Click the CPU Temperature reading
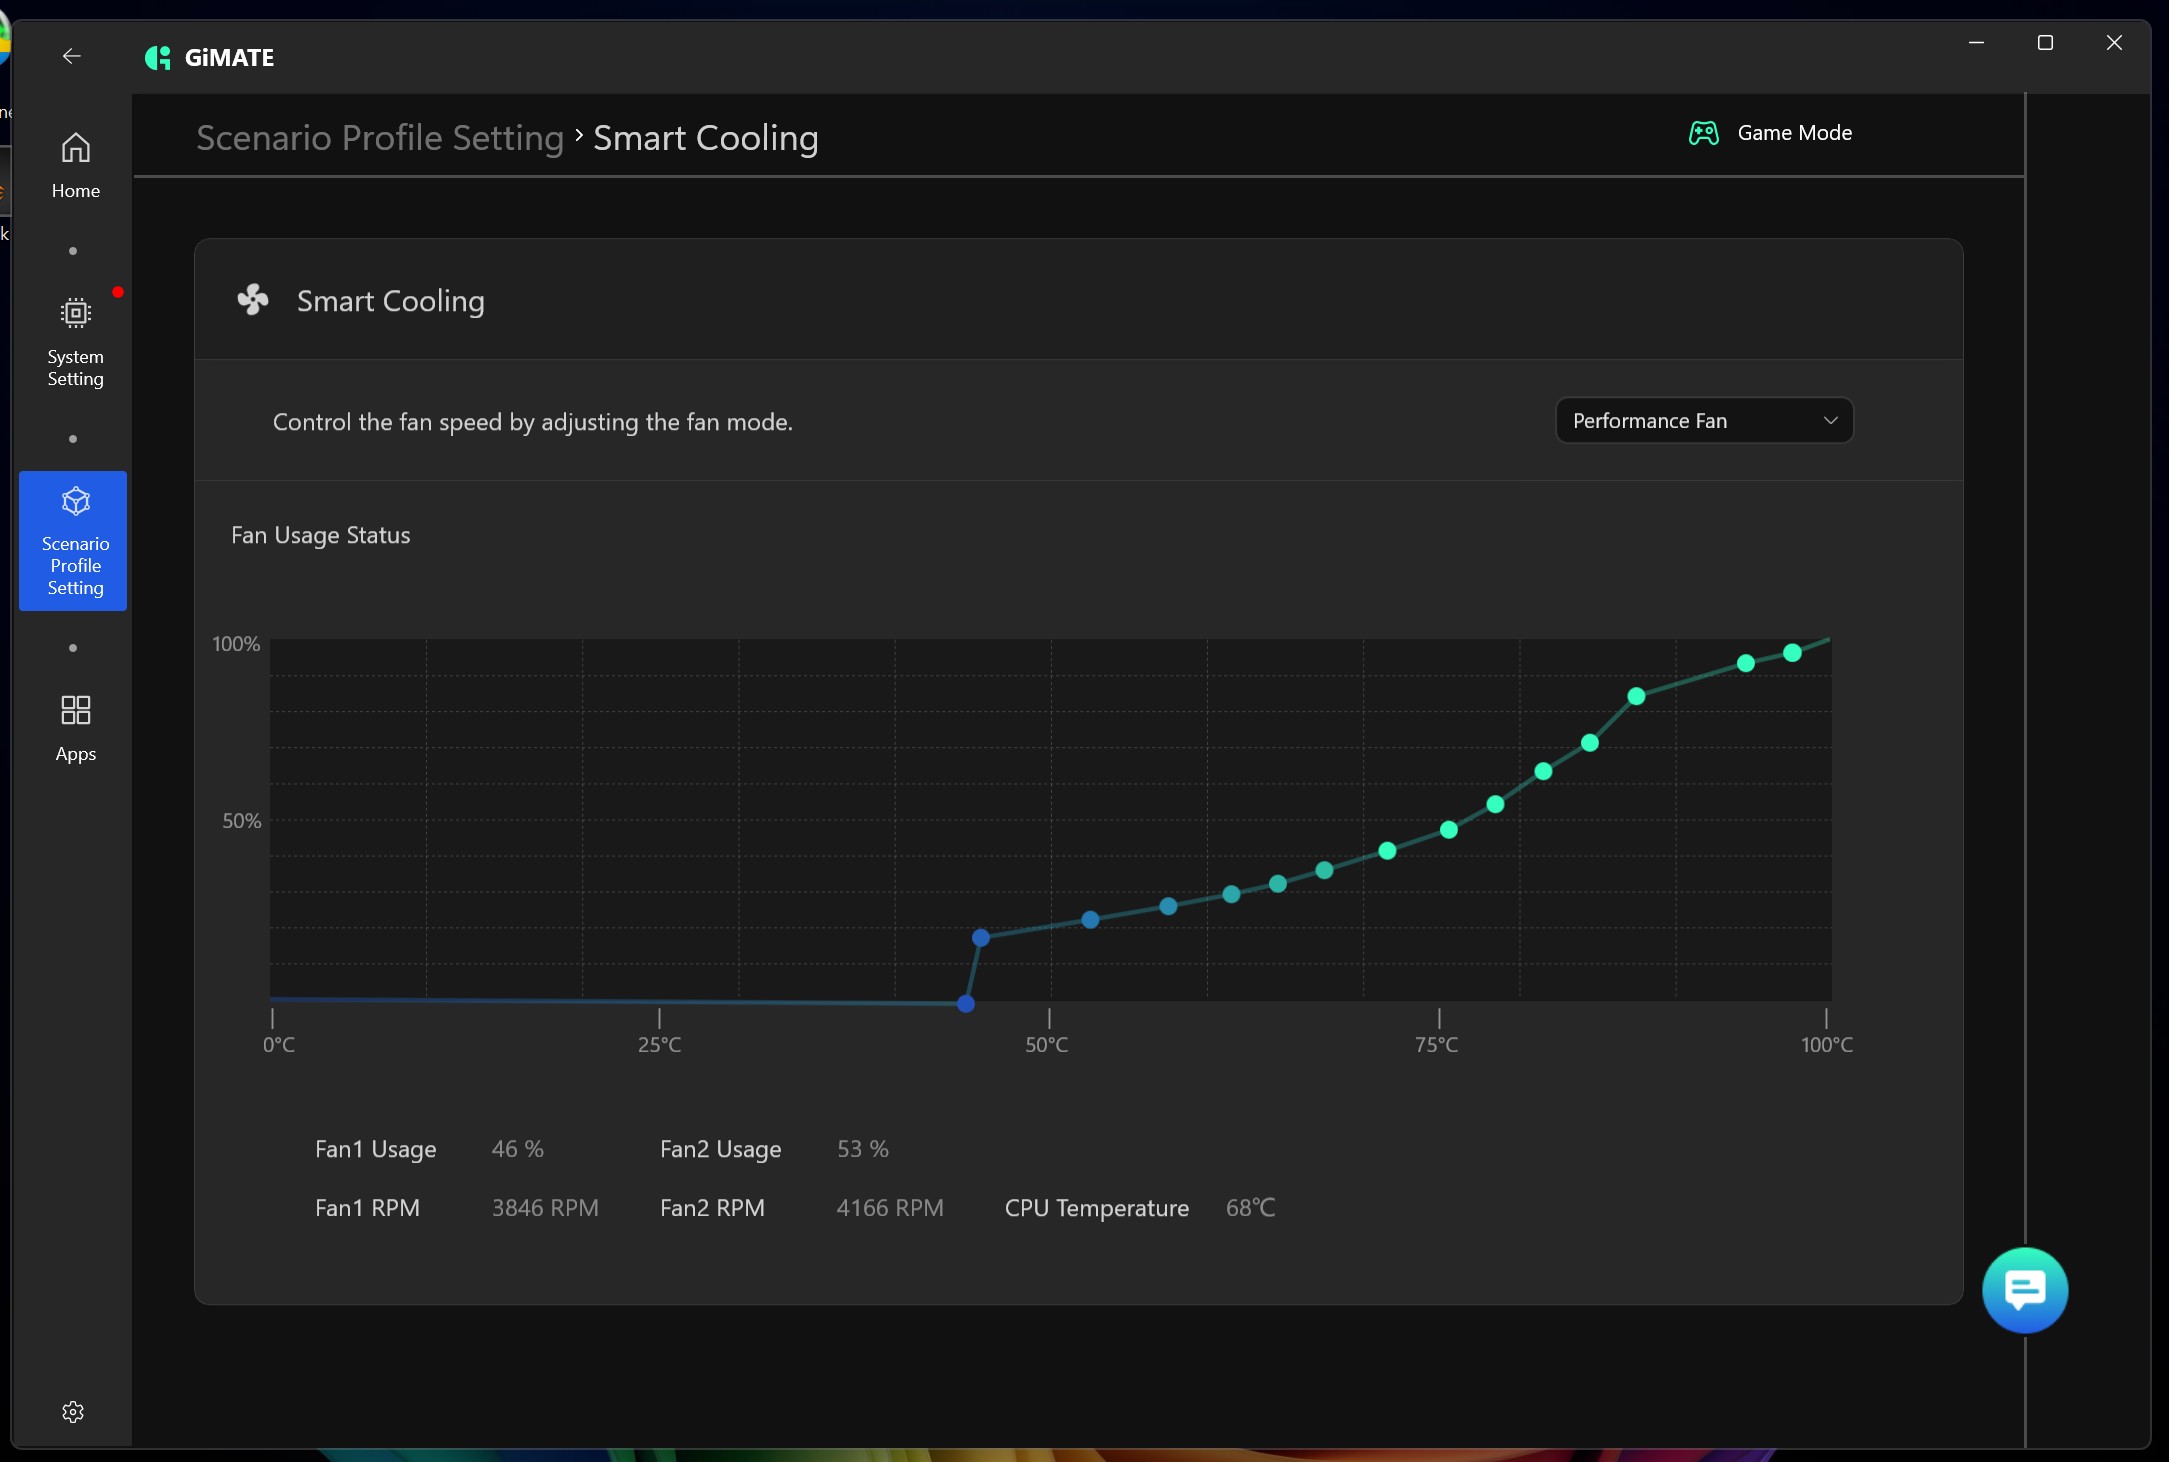This screenshot has width=2169, height=1462. point(1250,1208)
